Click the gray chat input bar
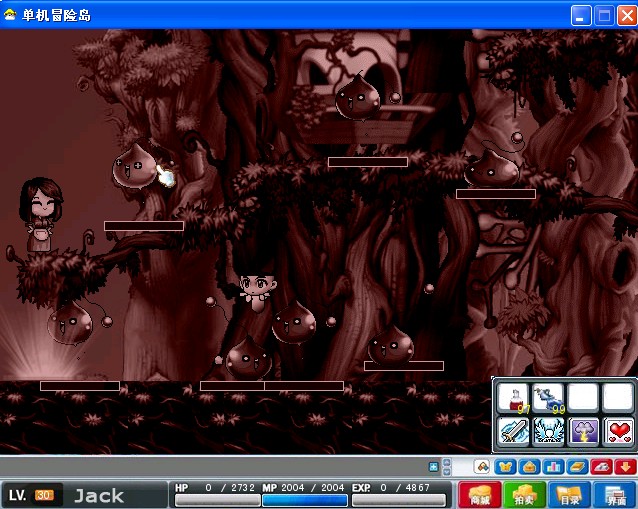This screenshot has height=509, width=638. [214, 467]
